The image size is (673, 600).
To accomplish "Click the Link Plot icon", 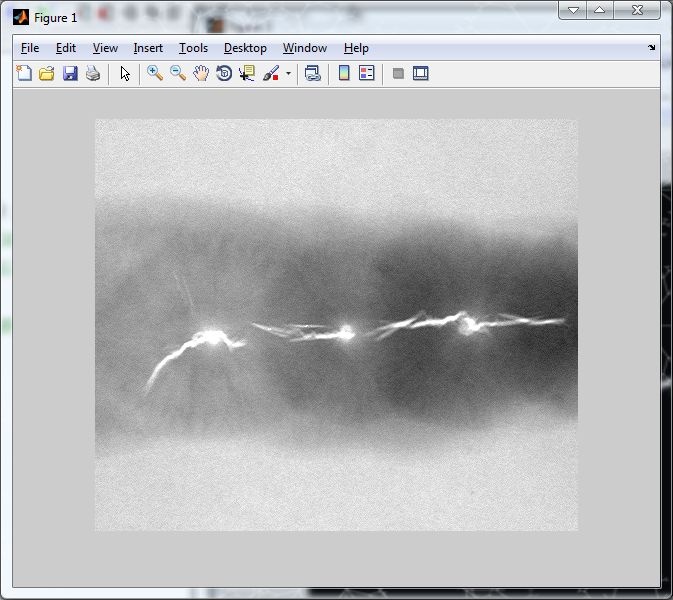I will [x=313, y=73].
